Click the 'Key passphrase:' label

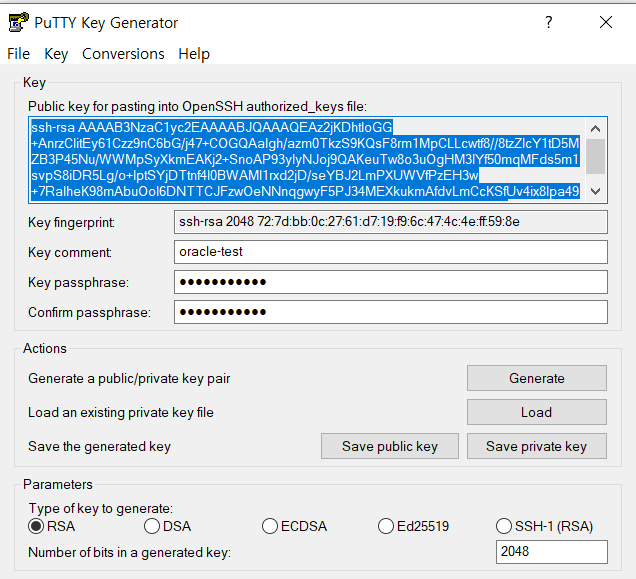[78, 282]
